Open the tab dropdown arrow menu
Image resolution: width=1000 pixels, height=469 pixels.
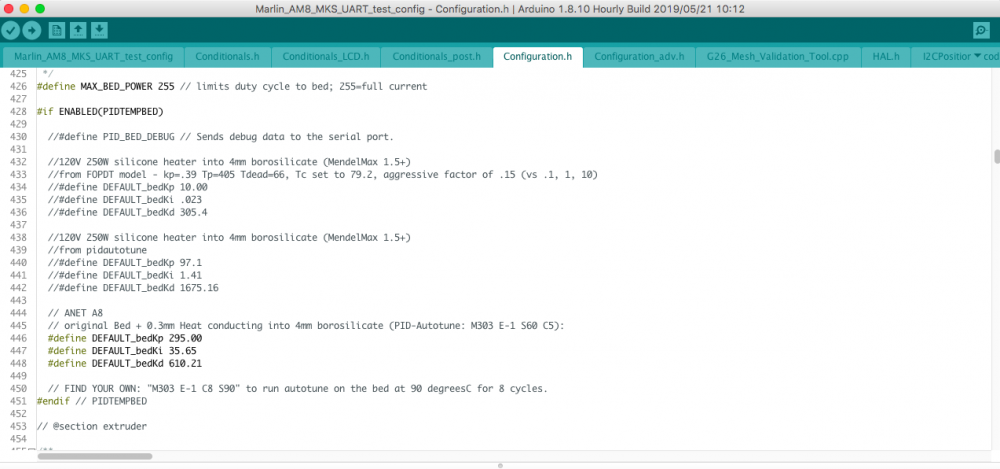(977, 56)
